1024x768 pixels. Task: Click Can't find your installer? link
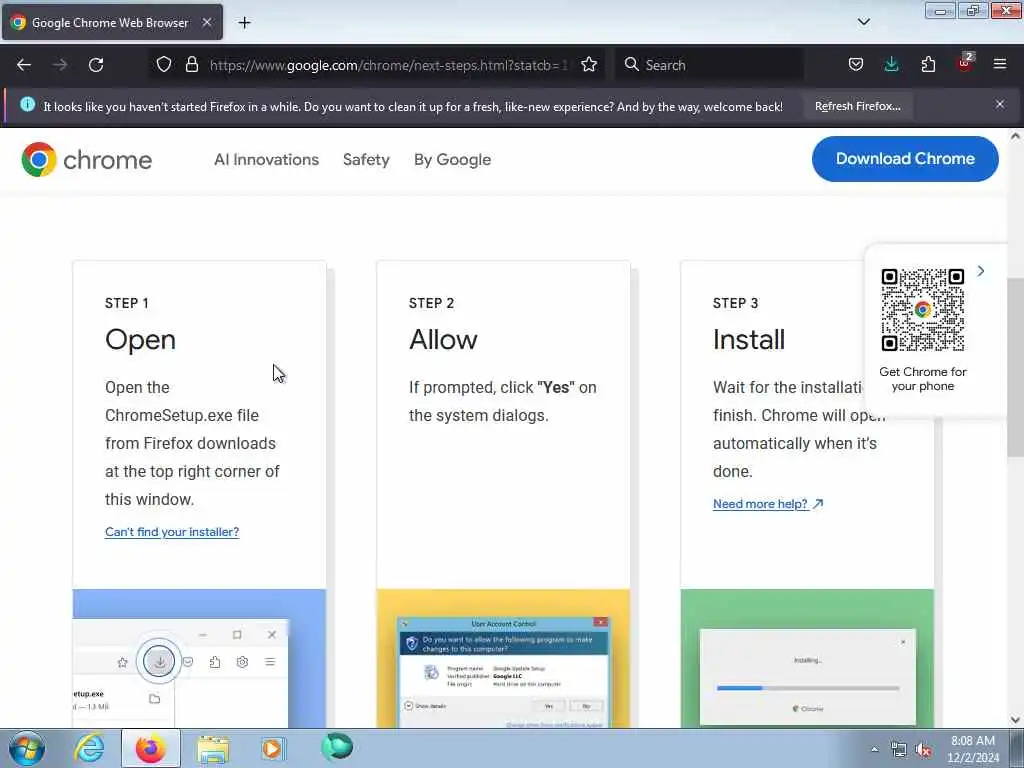(x=172, y=532)
